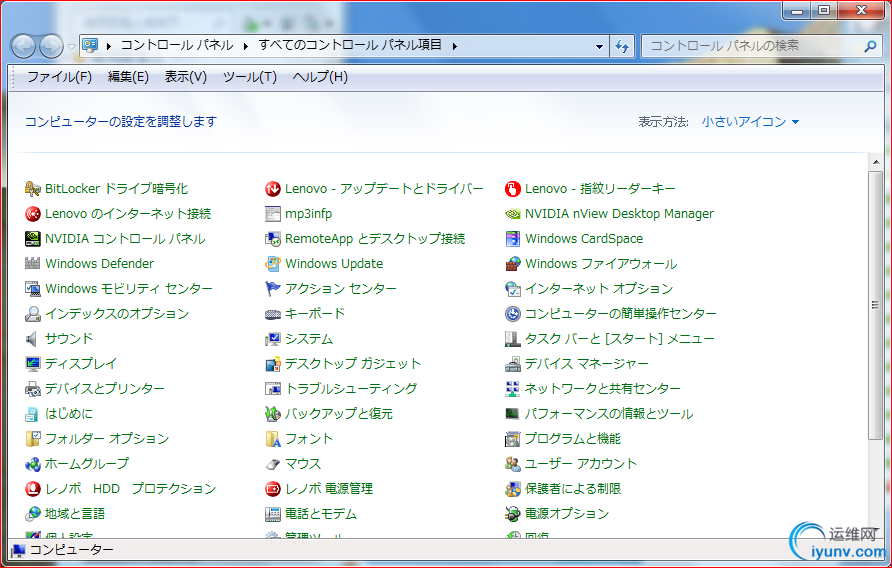The width and height of the screenshot is (892, 568).
Task: Expand the arrow after コントロール パネル in breadcrumb
Action: (x=246, y=46)
